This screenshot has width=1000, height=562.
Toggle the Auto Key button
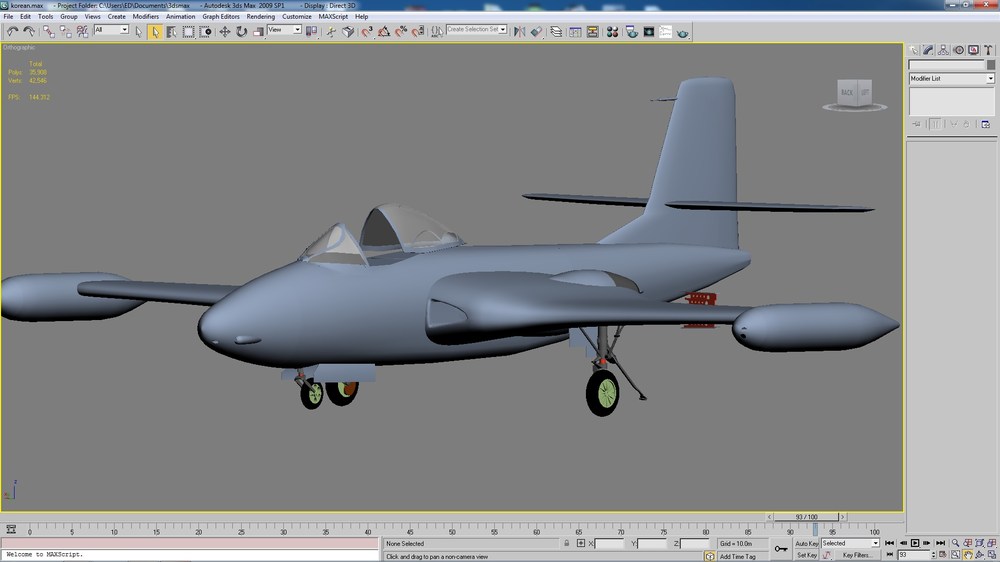click(806, 544)
